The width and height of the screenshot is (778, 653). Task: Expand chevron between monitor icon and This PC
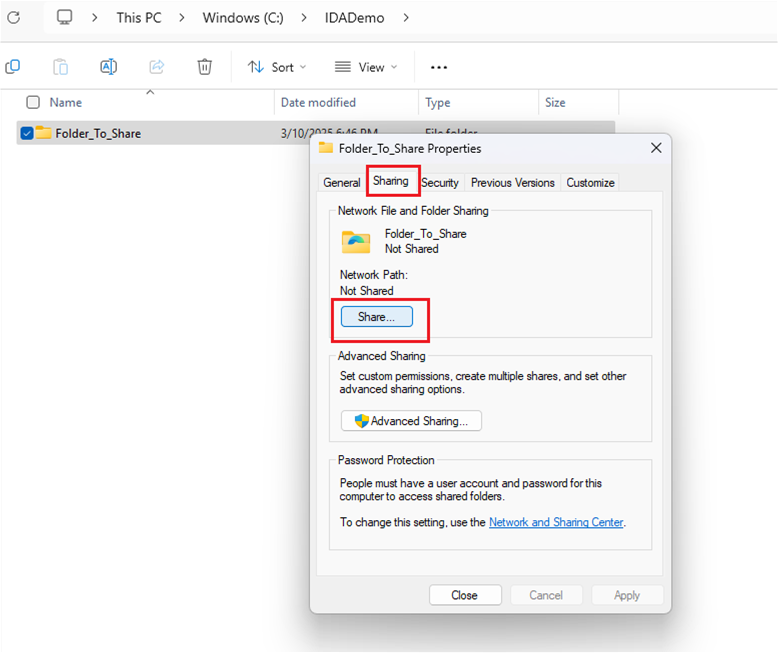pyautogui.click(x=94, y=18)
